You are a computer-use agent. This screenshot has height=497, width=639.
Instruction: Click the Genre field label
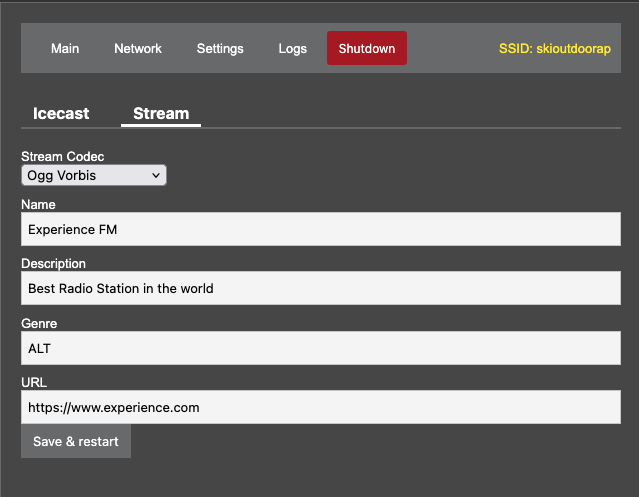coord(39,323)
